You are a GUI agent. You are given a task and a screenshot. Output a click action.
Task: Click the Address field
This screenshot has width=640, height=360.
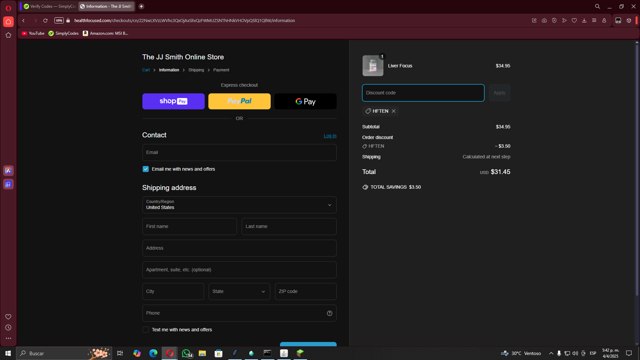[x=239, y=248]
